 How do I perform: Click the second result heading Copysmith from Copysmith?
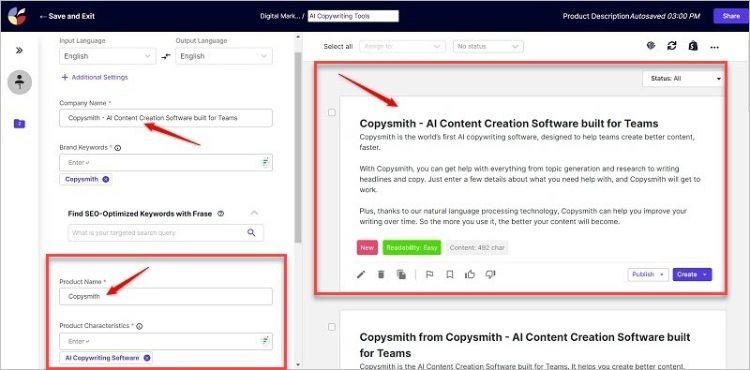525,345
